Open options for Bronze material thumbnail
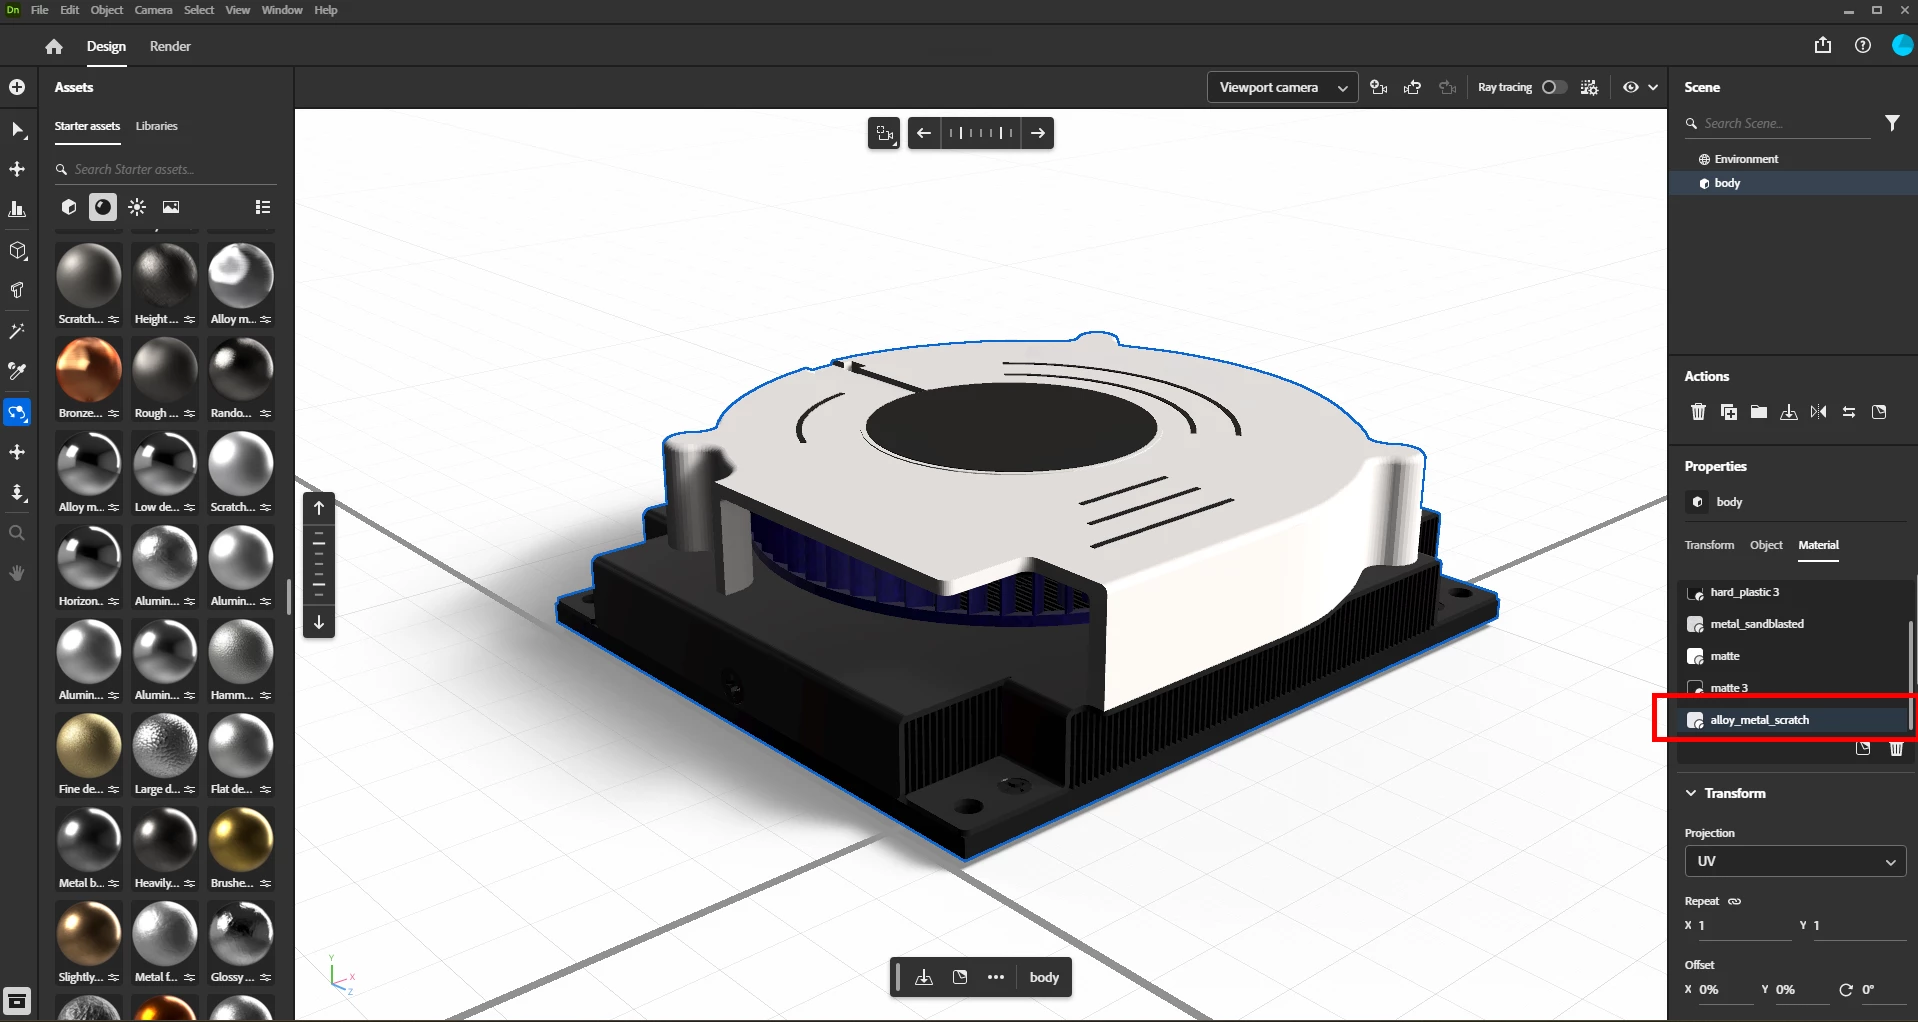The height and width of the screenshot is (1022, 1918). [x=113, y=413]
